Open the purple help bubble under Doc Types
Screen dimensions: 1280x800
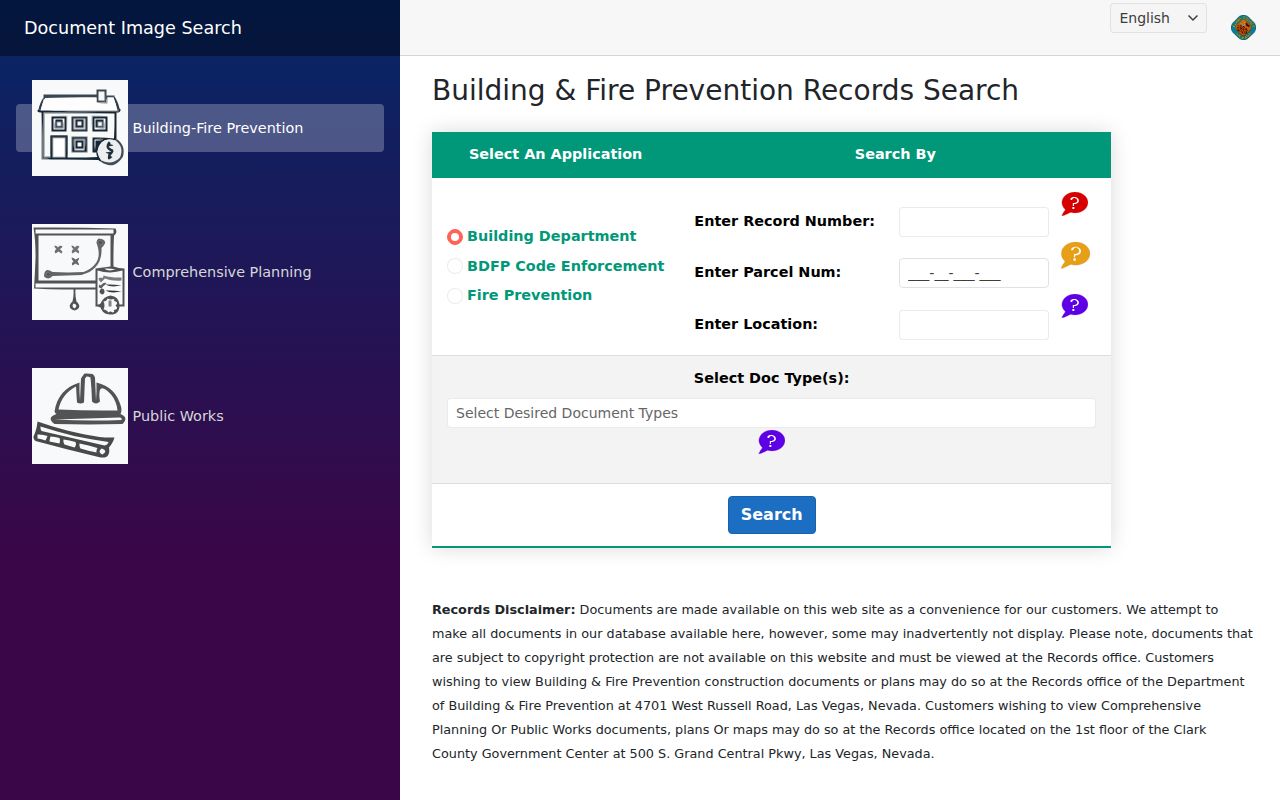point(771,442)
